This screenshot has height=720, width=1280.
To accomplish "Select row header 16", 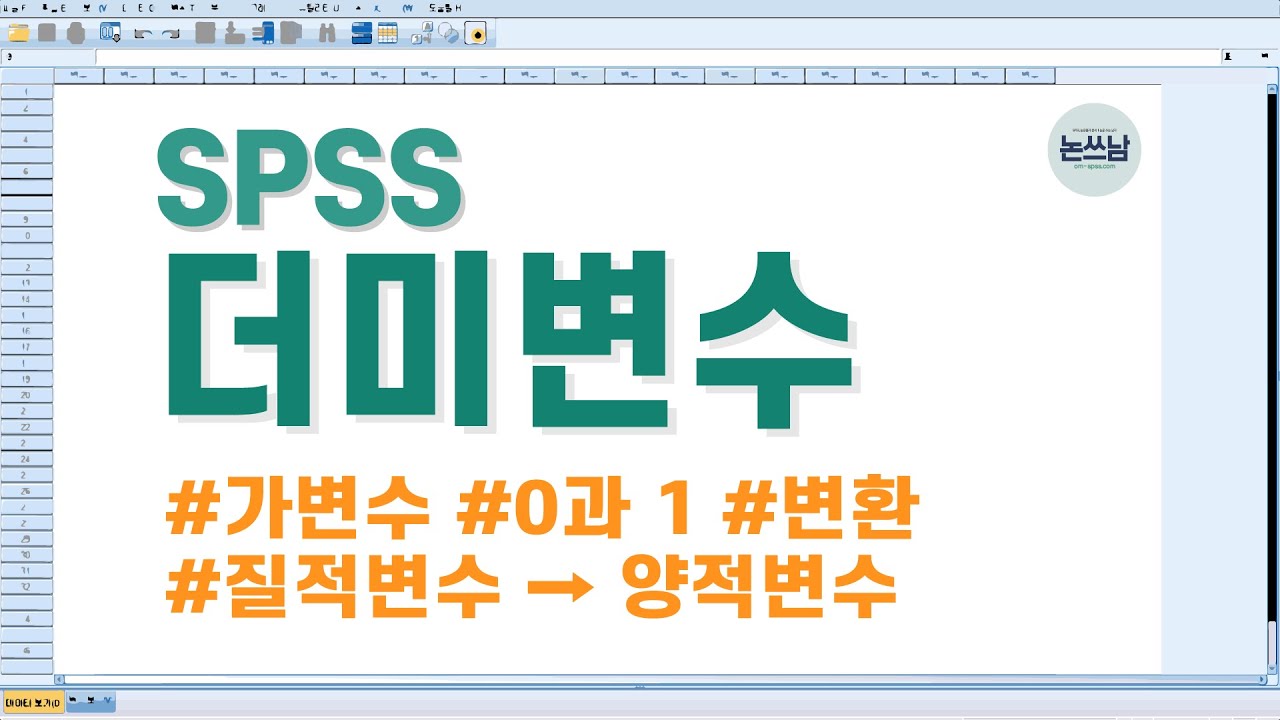I will point(26,330).
